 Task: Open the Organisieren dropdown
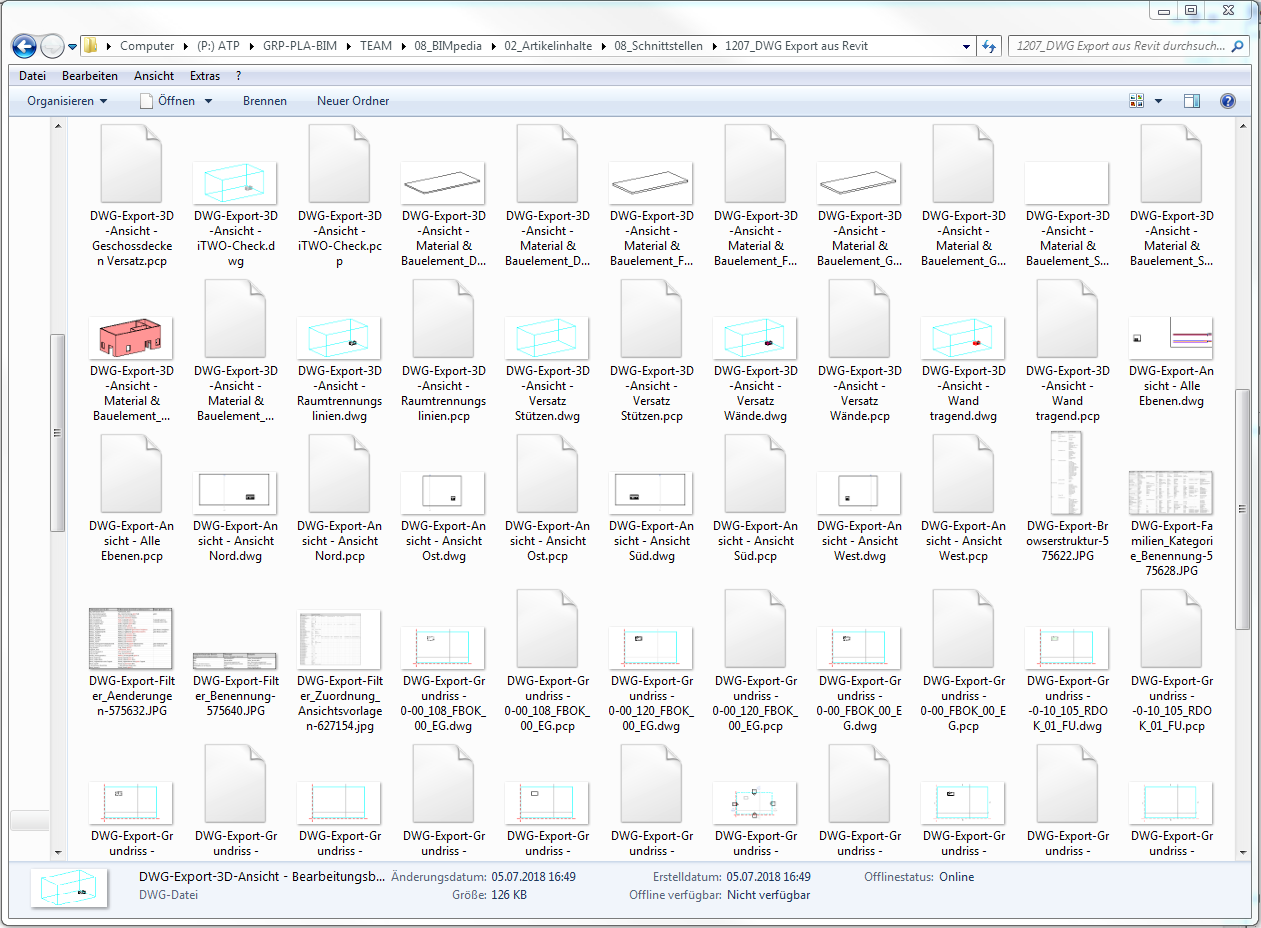[x=67, y=100]
